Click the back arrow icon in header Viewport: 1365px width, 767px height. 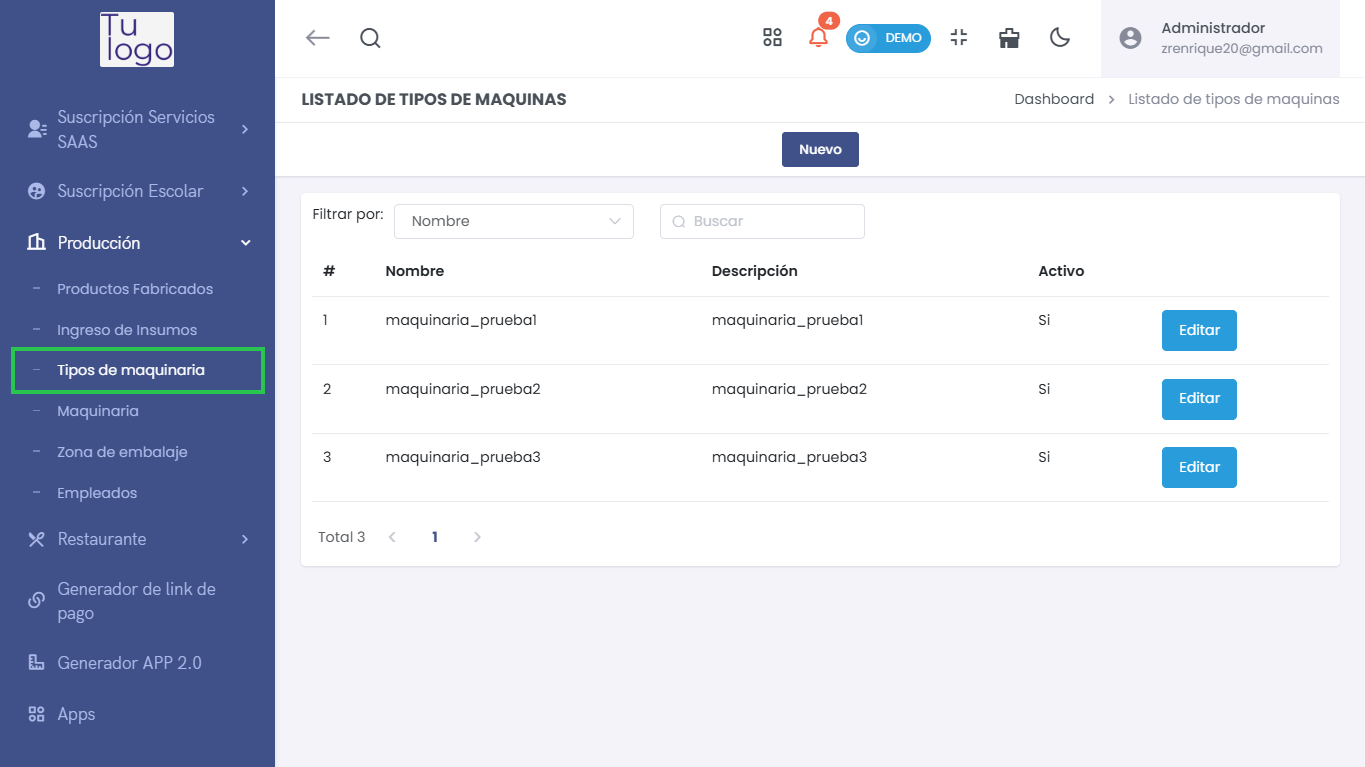(x=317, y=38)
